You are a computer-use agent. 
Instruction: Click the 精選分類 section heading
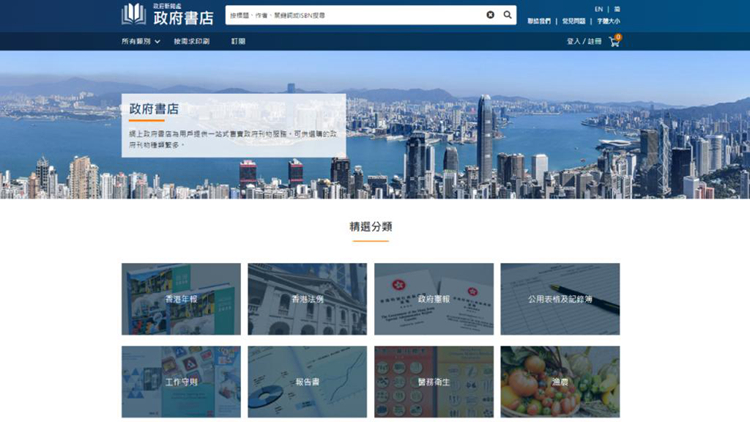371,227
